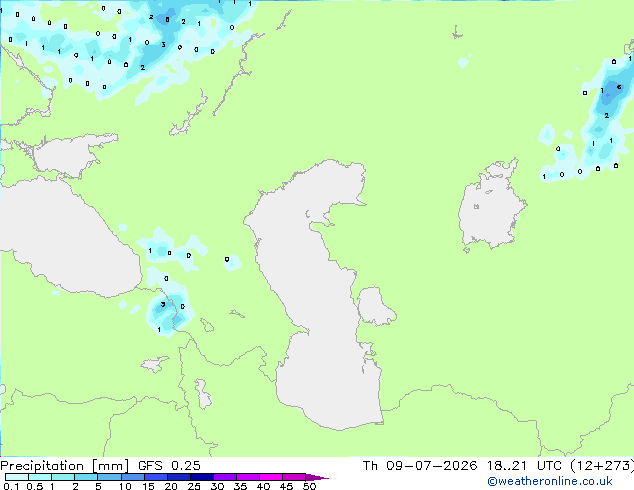
Task: Click the 35–40 mm purple legend swatch
Action: [x=248, y=477]
